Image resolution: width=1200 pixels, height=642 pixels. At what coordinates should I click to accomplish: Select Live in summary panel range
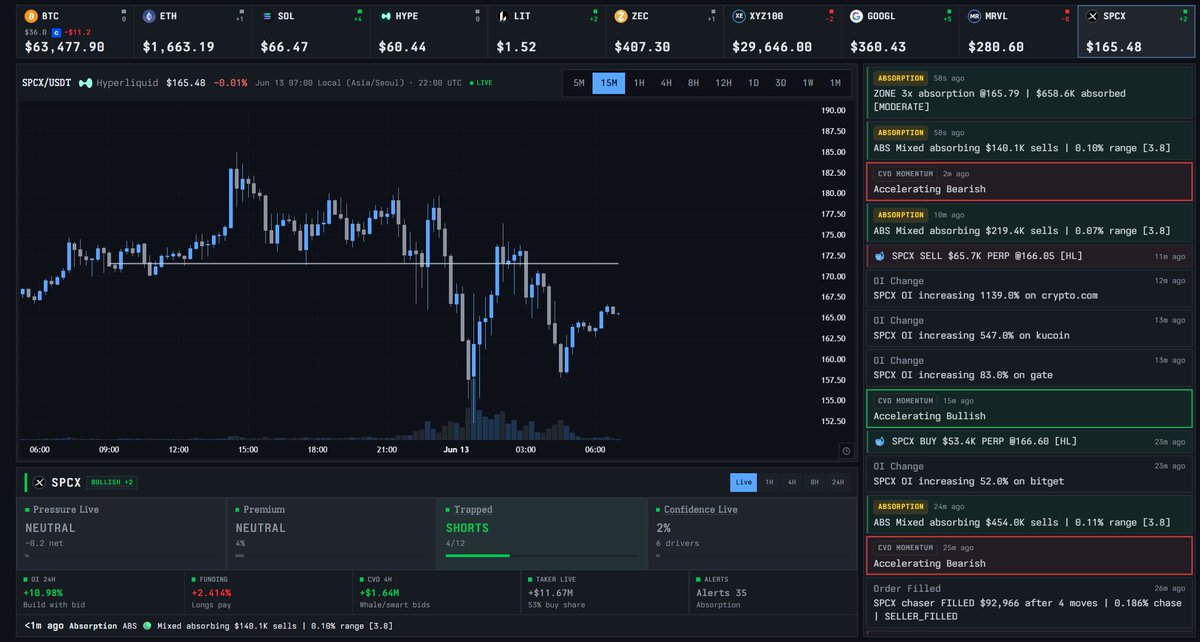743,482
